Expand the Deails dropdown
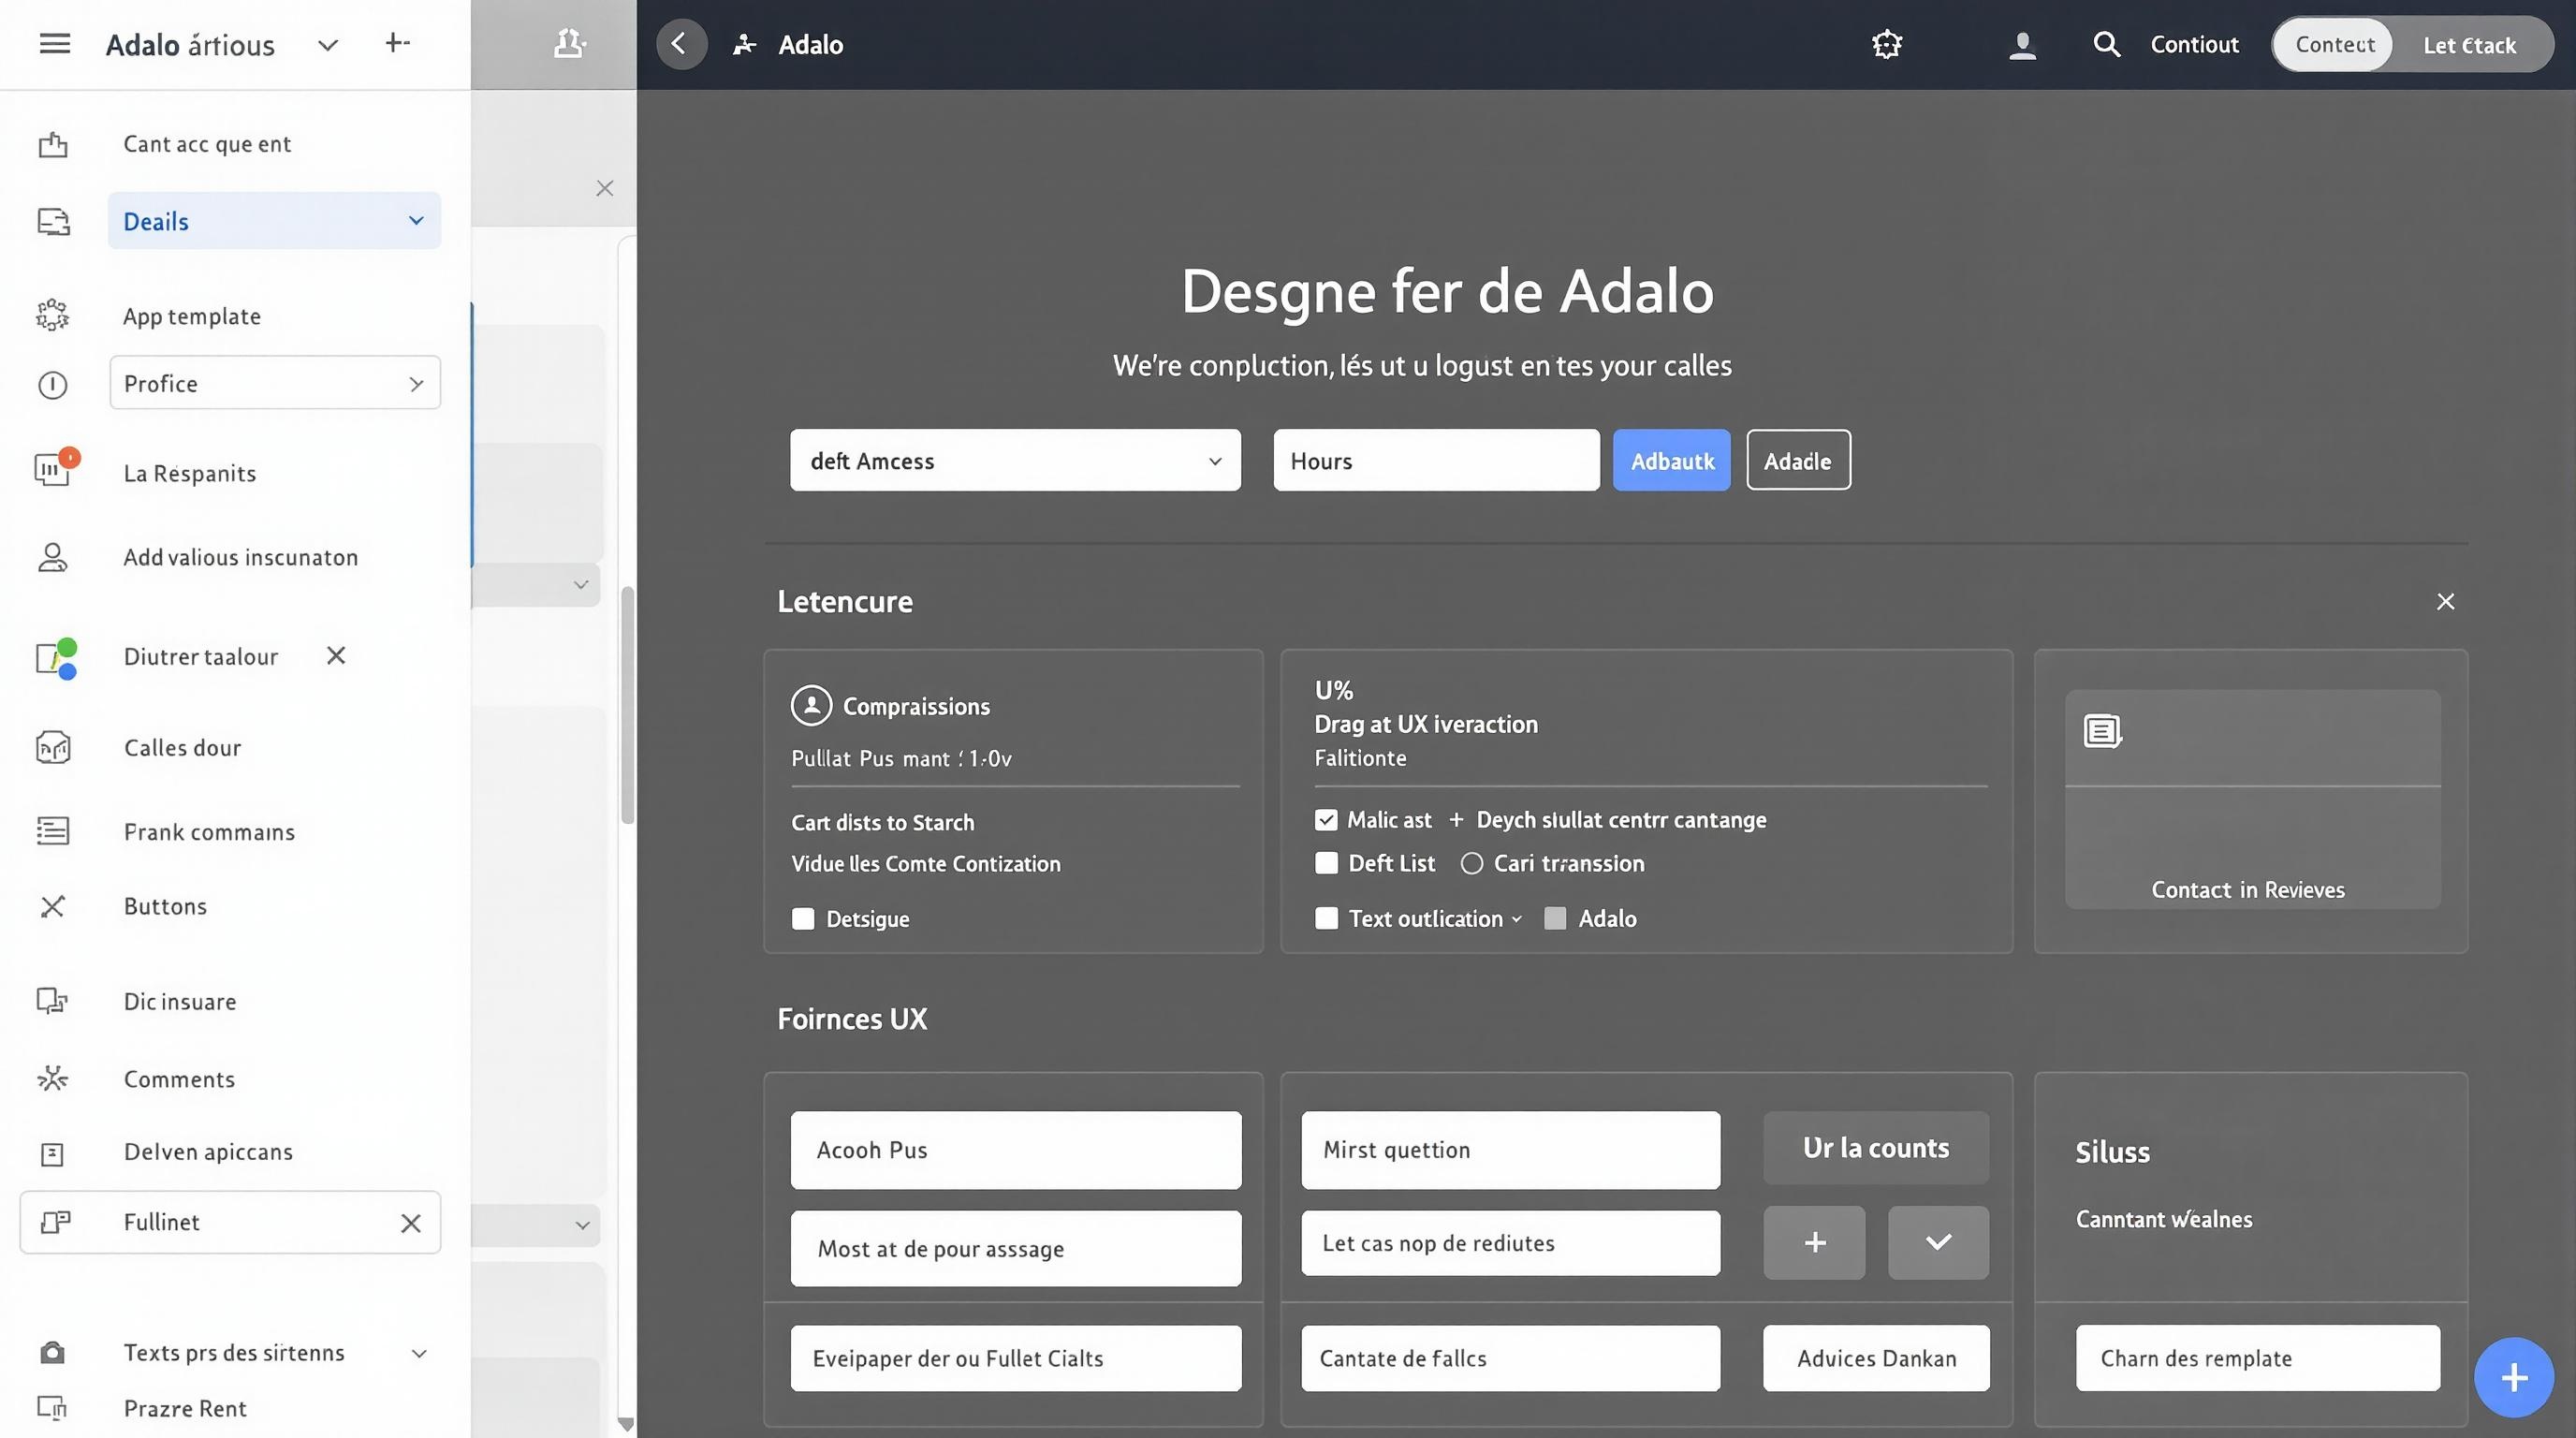Image resolution: width=2576 pixels, height=1438 pixels. pos(416,220)
